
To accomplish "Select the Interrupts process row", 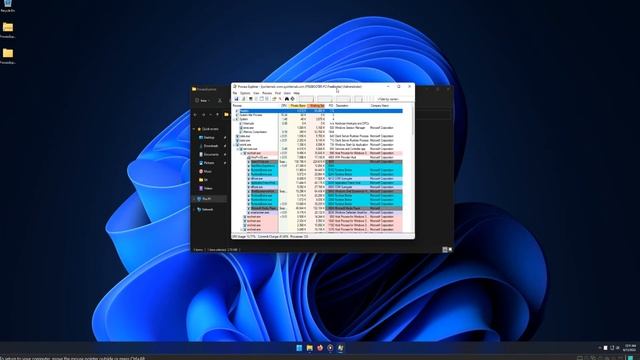I will (318, 123).
